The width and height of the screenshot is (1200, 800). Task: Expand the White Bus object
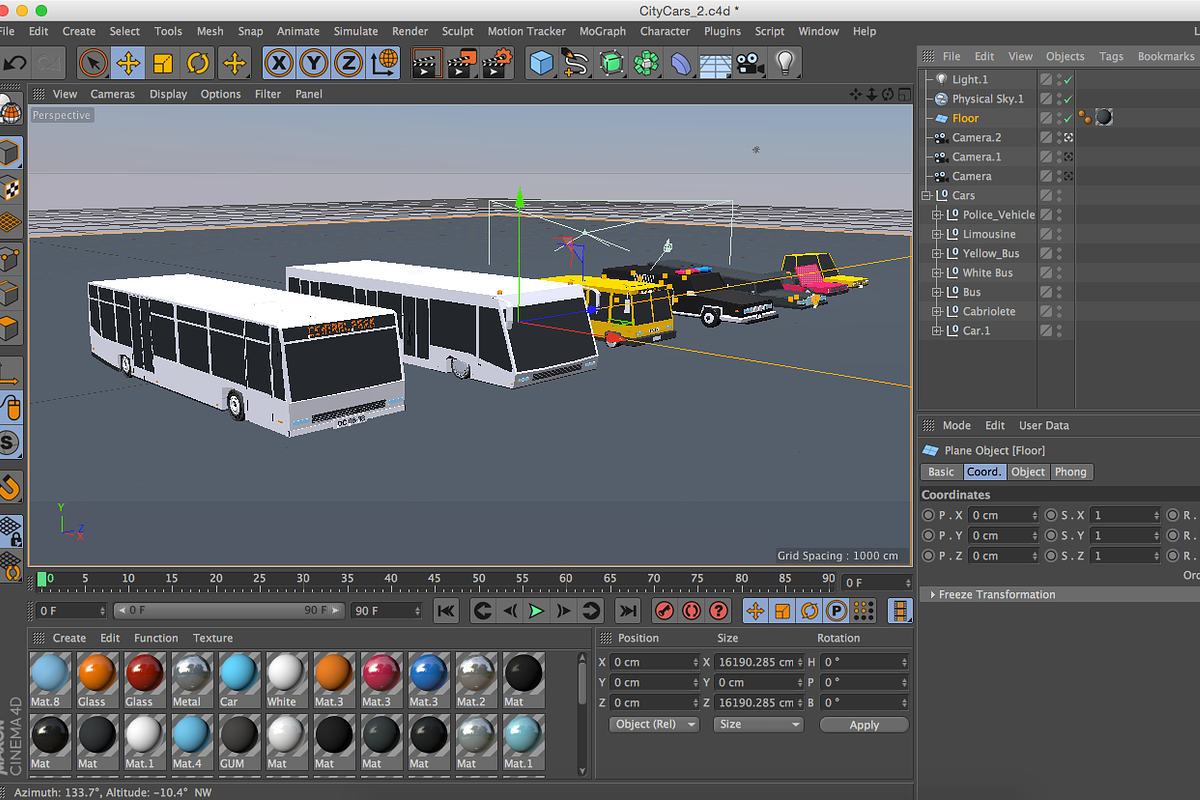pyautogui.click(x=937, y=273)
